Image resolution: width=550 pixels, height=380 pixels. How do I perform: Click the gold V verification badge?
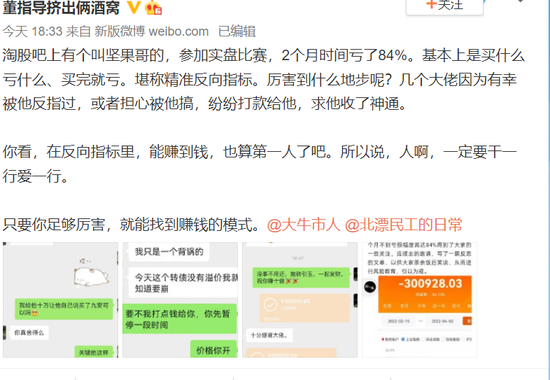[133, 7]
